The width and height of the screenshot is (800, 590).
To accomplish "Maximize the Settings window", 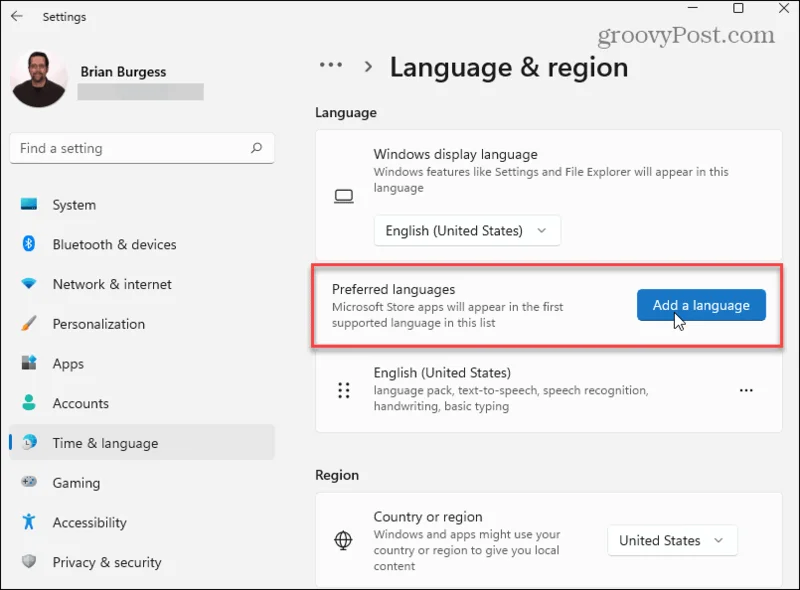I will (738, 8).
